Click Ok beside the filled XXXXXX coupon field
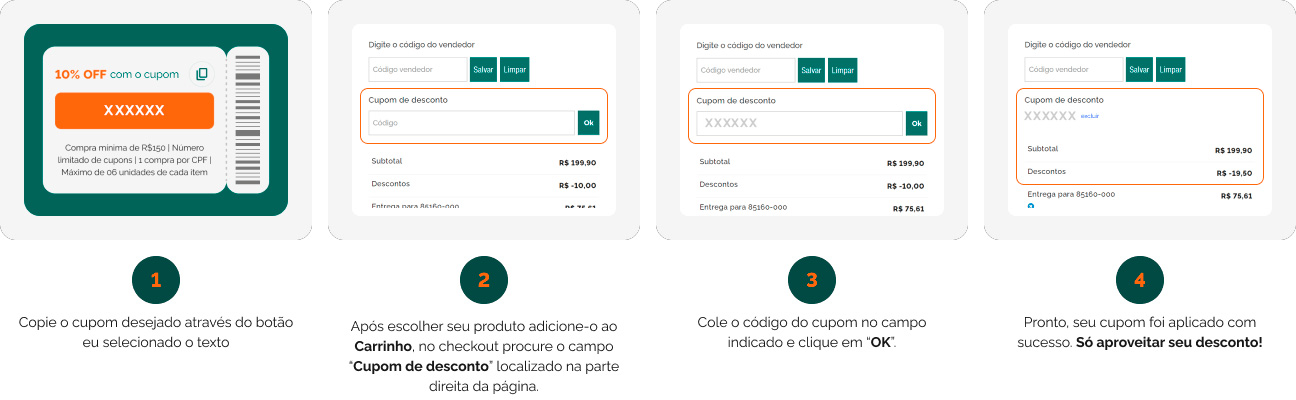This screenshot has width=1296, height=400. (917, 123)
